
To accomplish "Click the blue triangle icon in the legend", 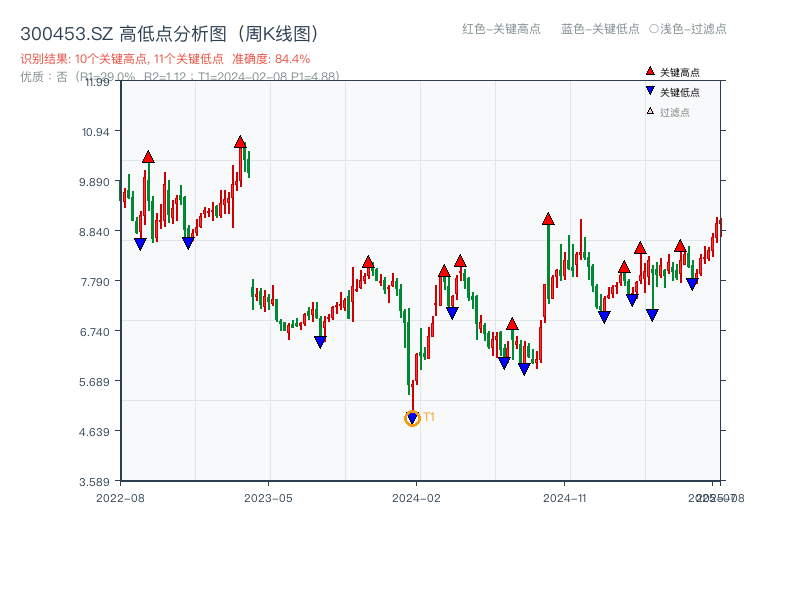I will [x=650, y=91].
